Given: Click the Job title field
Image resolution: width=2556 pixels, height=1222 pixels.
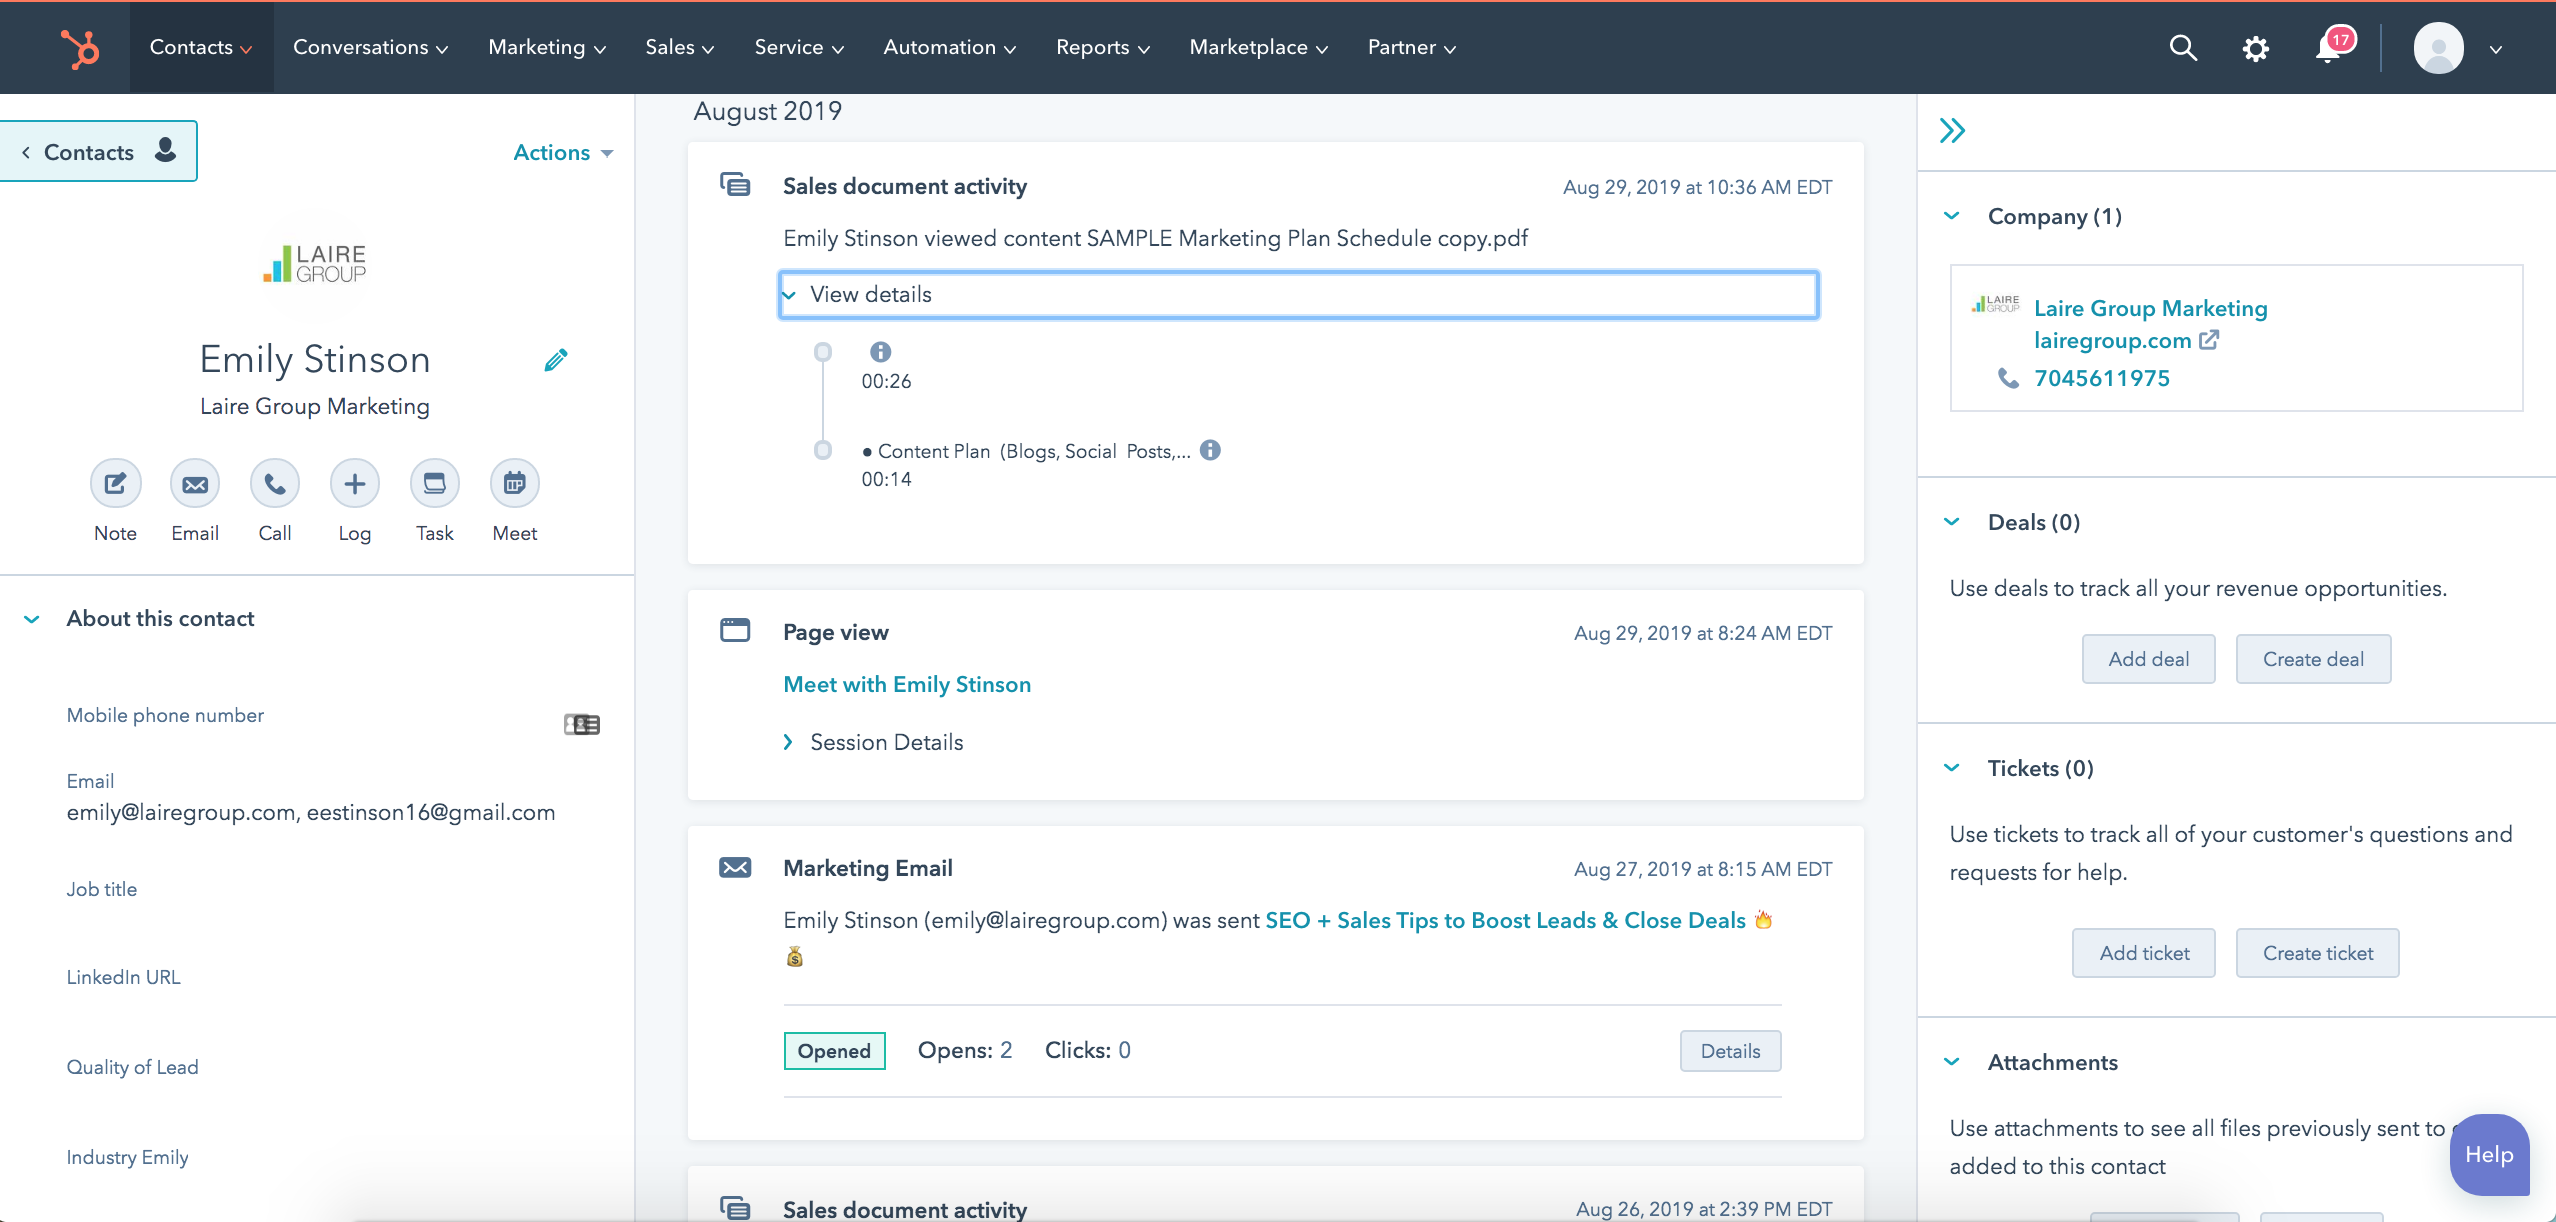Looking at the screenshot, I should [101, 889].
